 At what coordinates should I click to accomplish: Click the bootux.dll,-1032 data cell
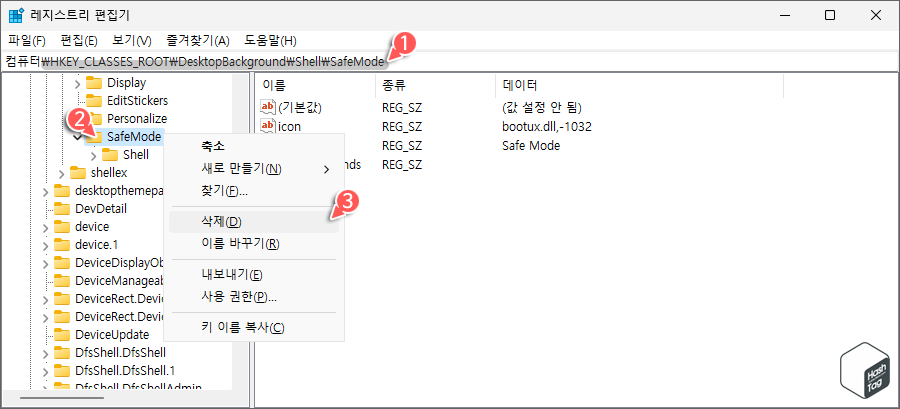pos(547,126)
